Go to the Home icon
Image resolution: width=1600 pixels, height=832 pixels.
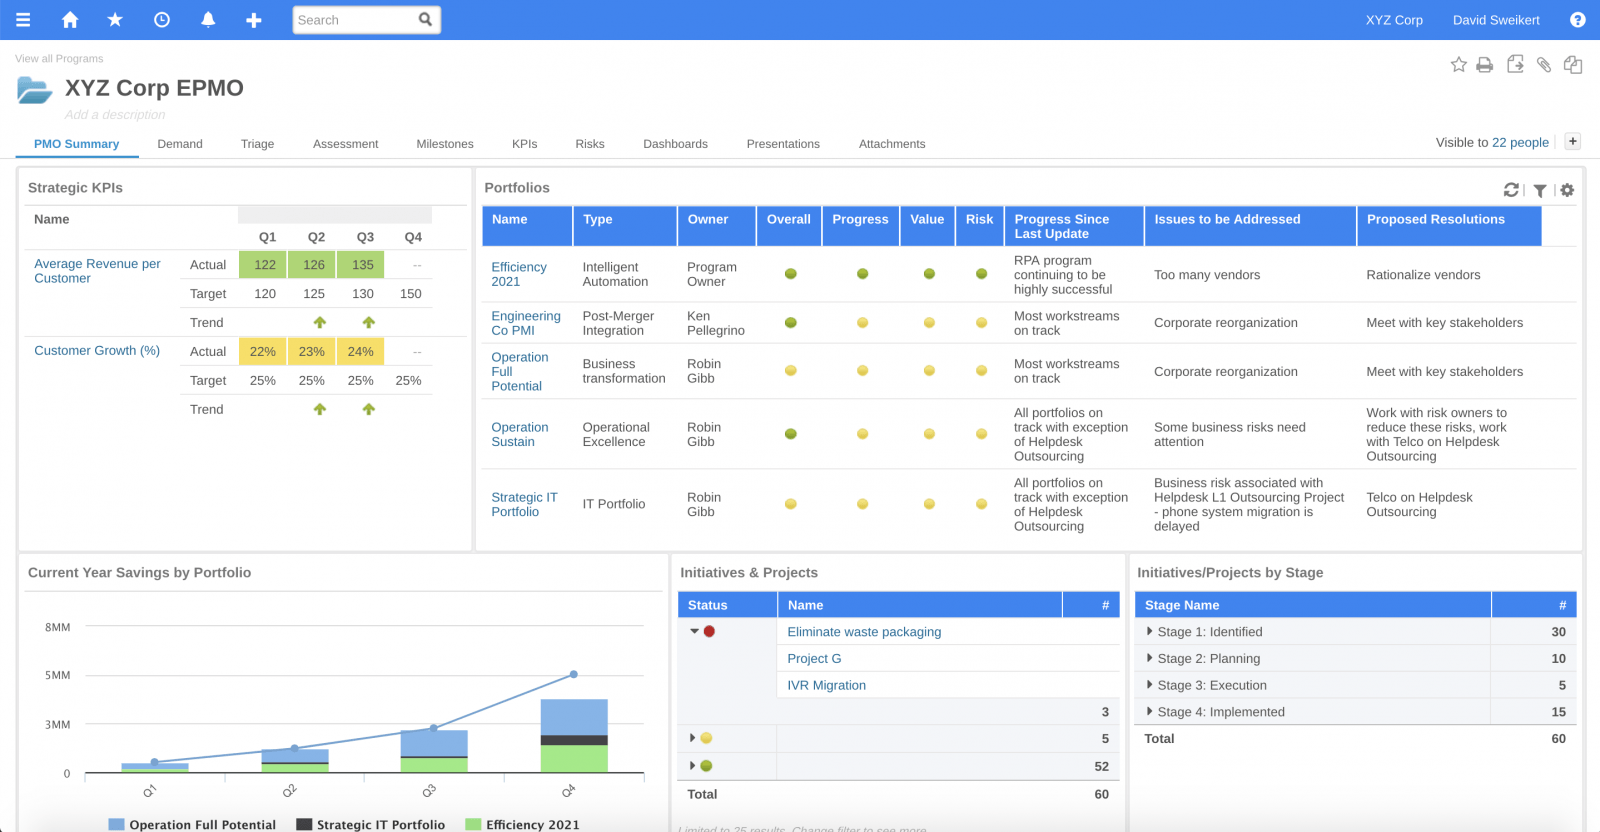(x=70, y=20)
